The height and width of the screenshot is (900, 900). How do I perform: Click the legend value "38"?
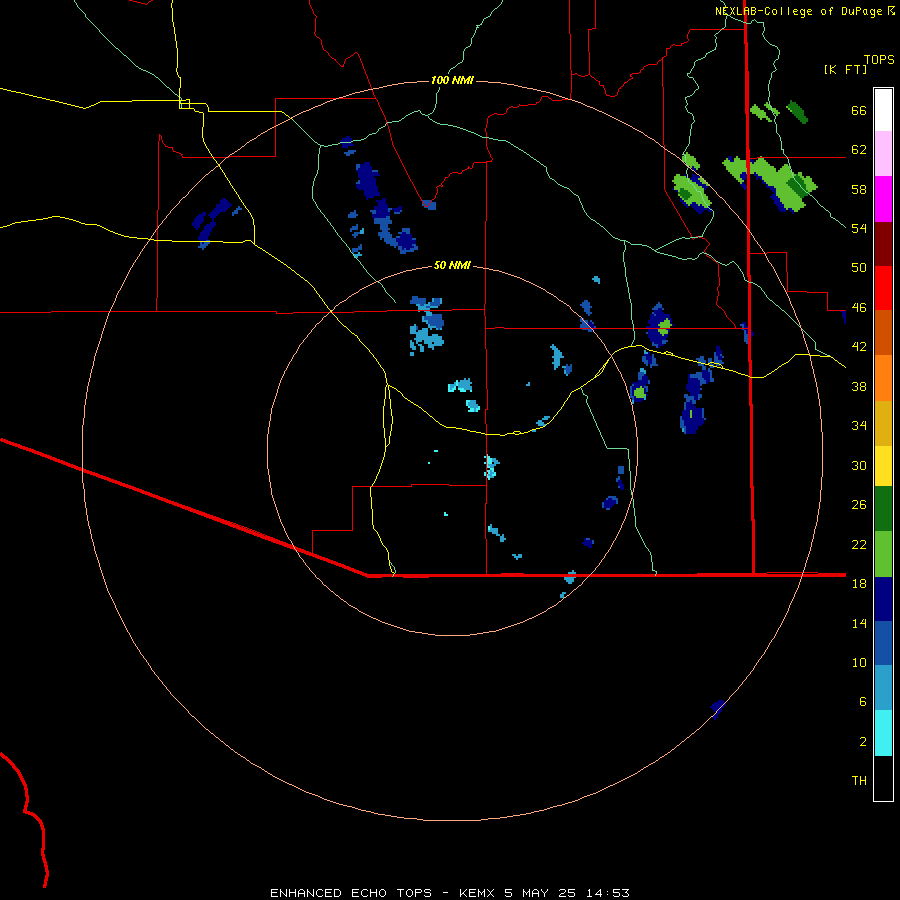click(x=859, y=386)
